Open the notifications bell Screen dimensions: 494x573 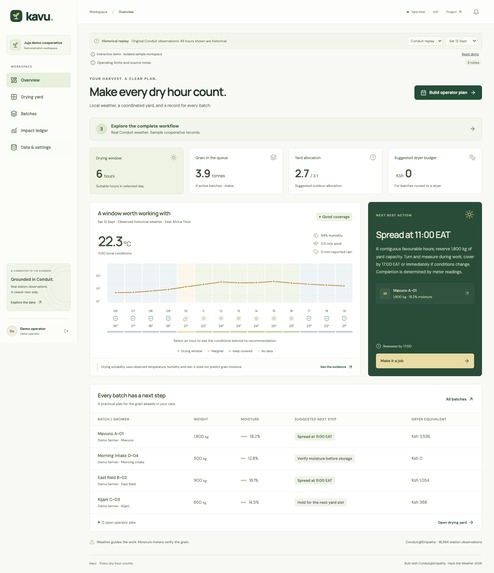coord(476,12)
